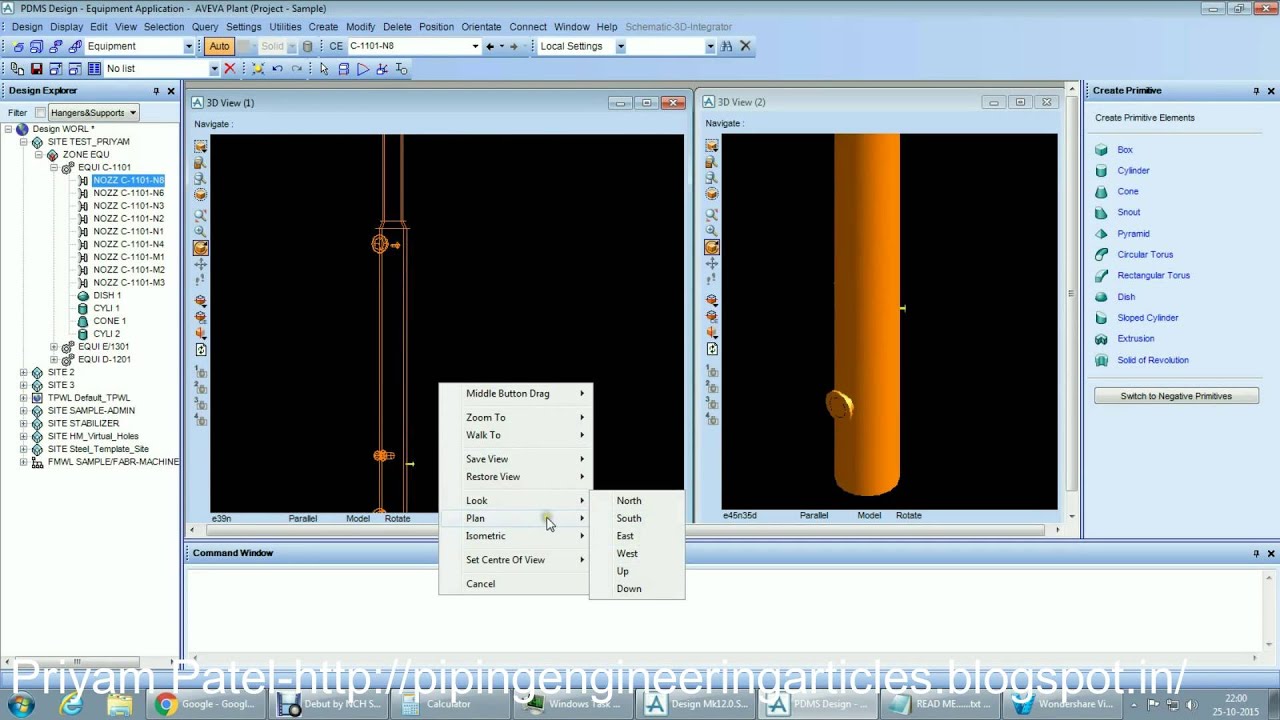Click the red X delete-list icon
The width and height of the screenshot is (1280, 720).
(x=230, y=69)
